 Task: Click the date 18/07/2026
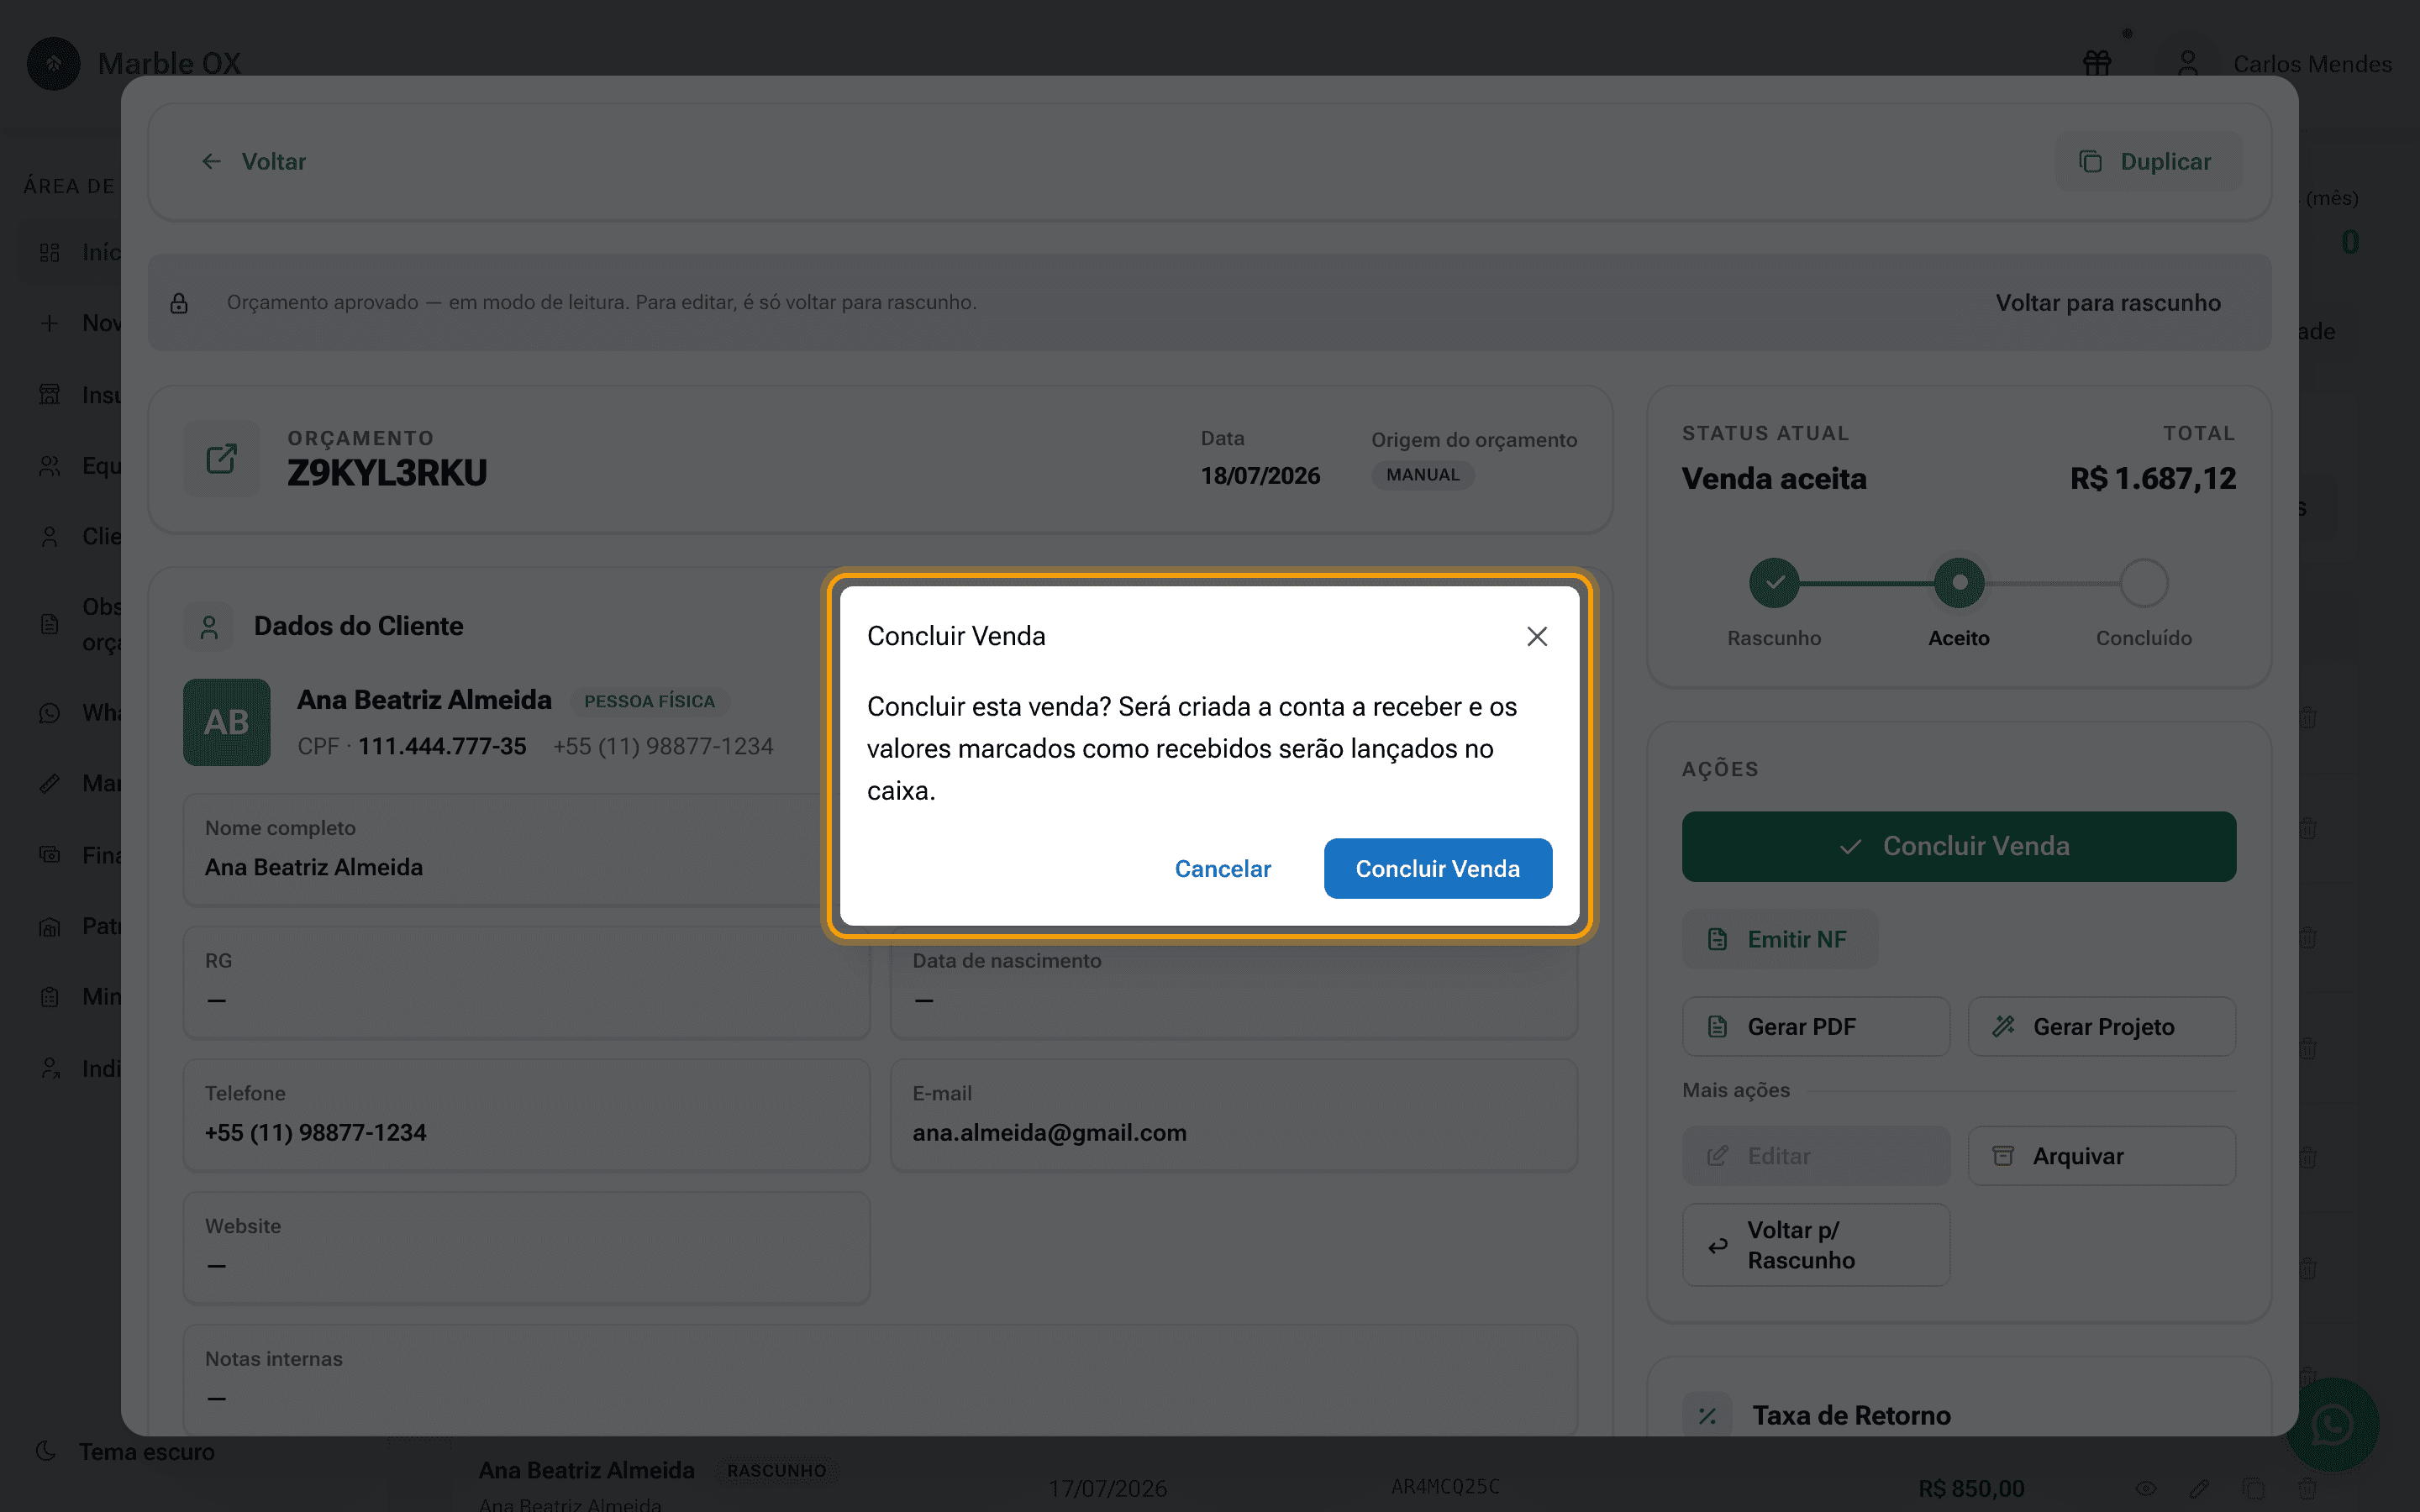[1260, 475]
